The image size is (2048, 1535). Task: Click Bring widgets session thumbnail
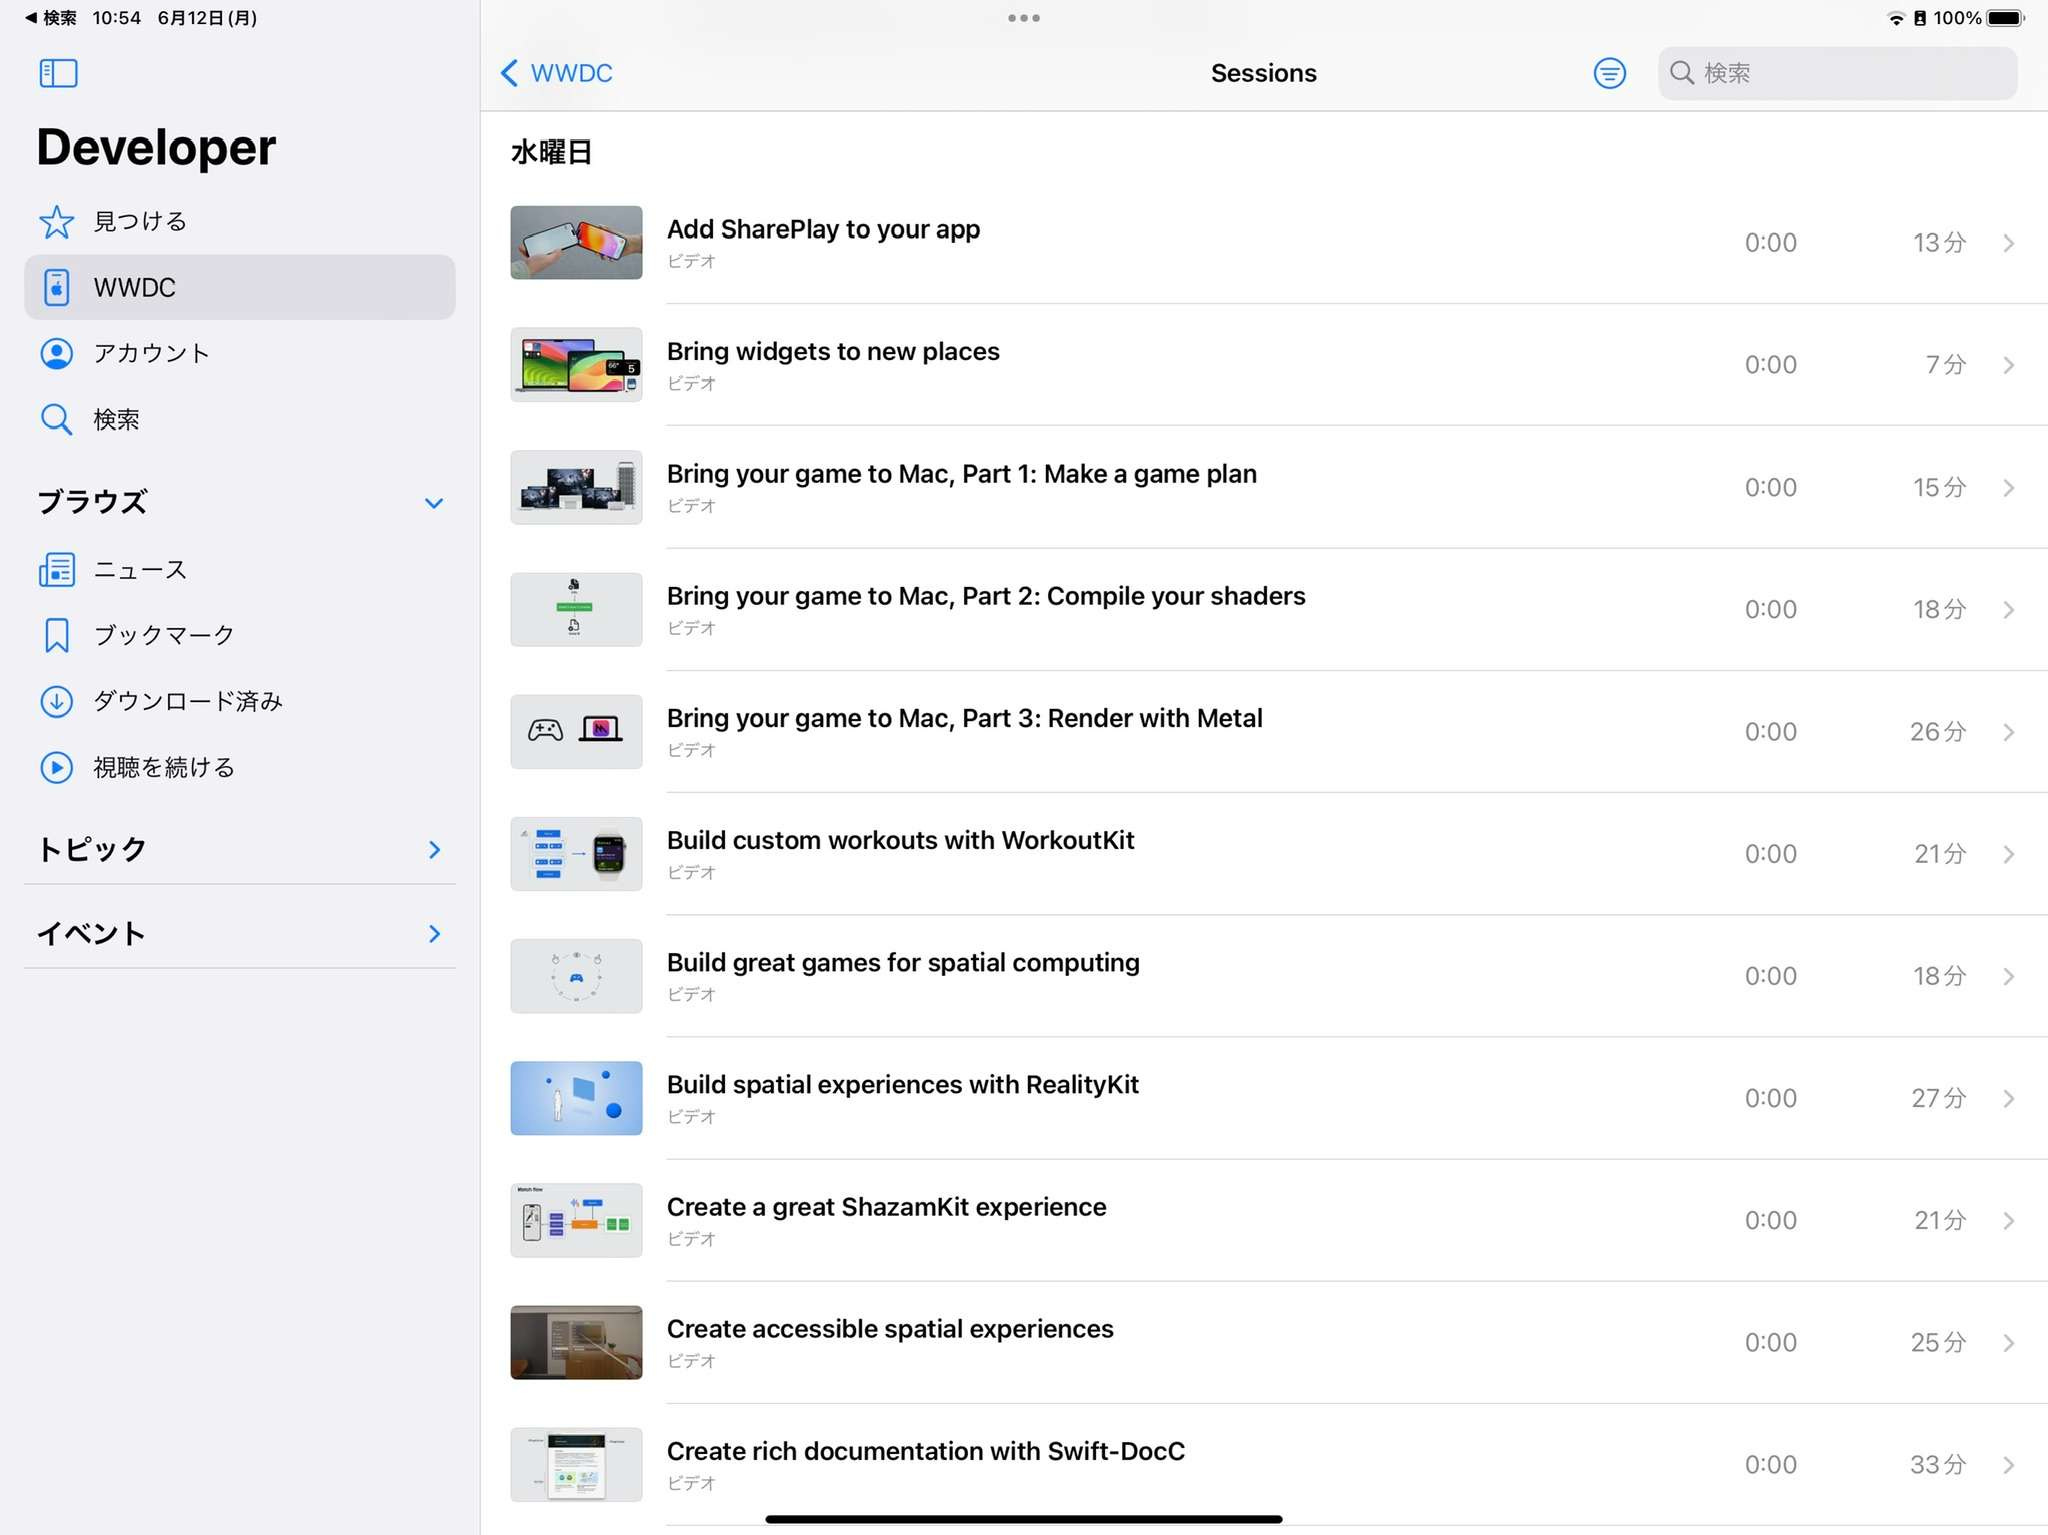pos(576,365)
